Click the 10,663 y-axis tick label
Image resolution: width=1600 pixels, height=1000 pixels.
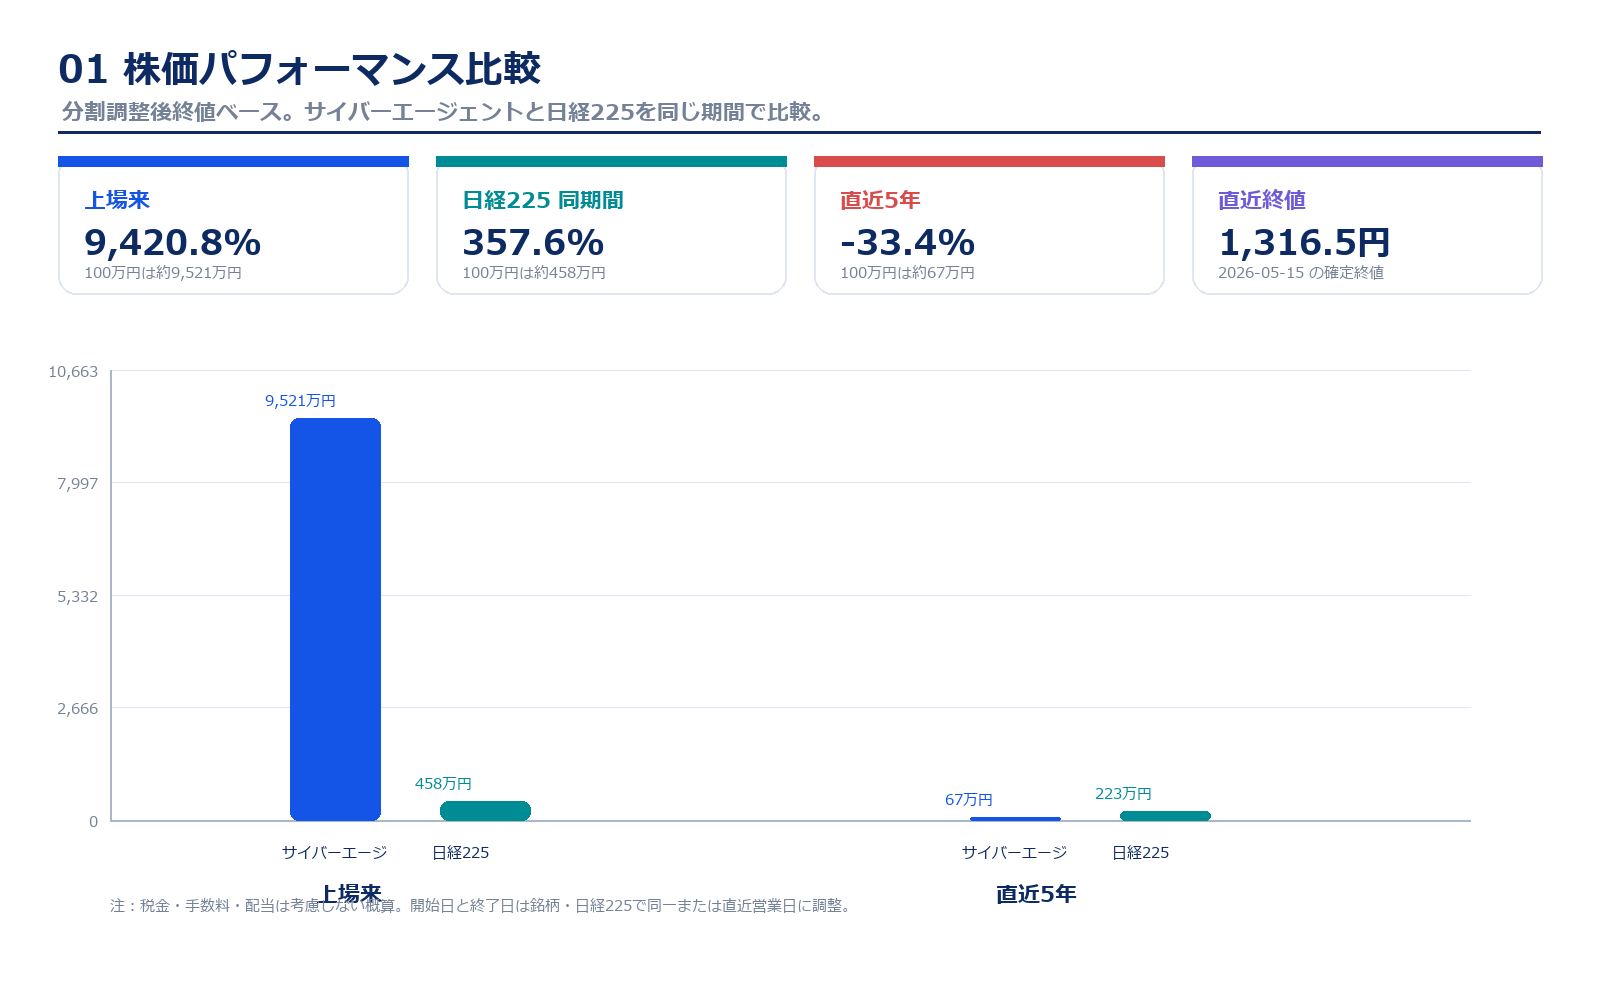tap(74, 372)
